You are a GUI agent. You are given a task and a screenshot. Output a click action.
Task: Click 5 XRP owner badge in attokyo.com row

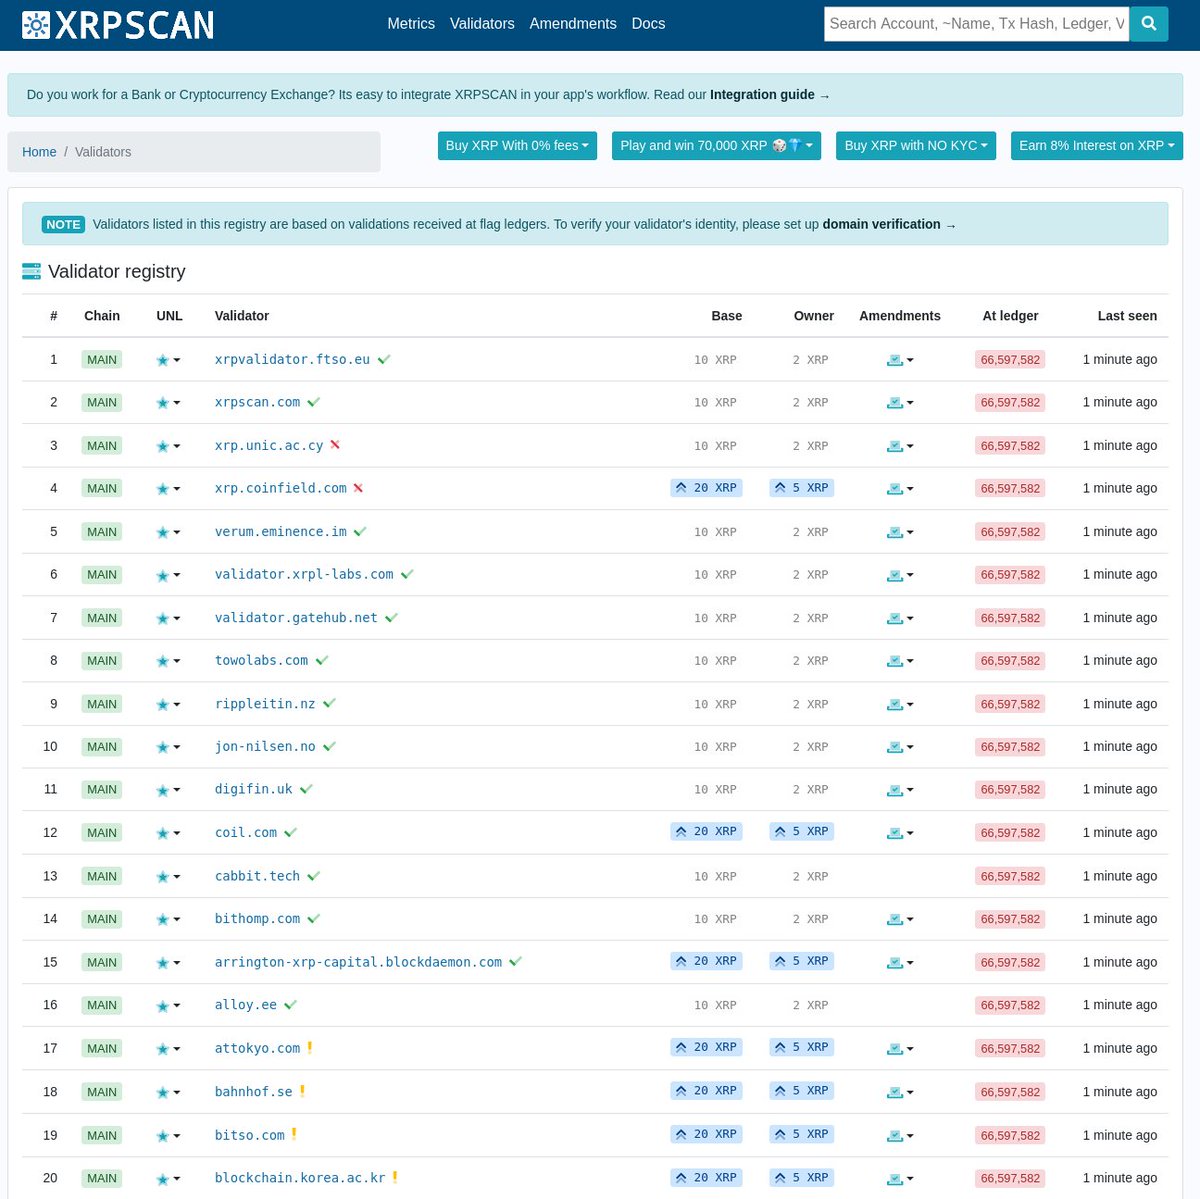pyautogui.click(x=802, y=1047)
